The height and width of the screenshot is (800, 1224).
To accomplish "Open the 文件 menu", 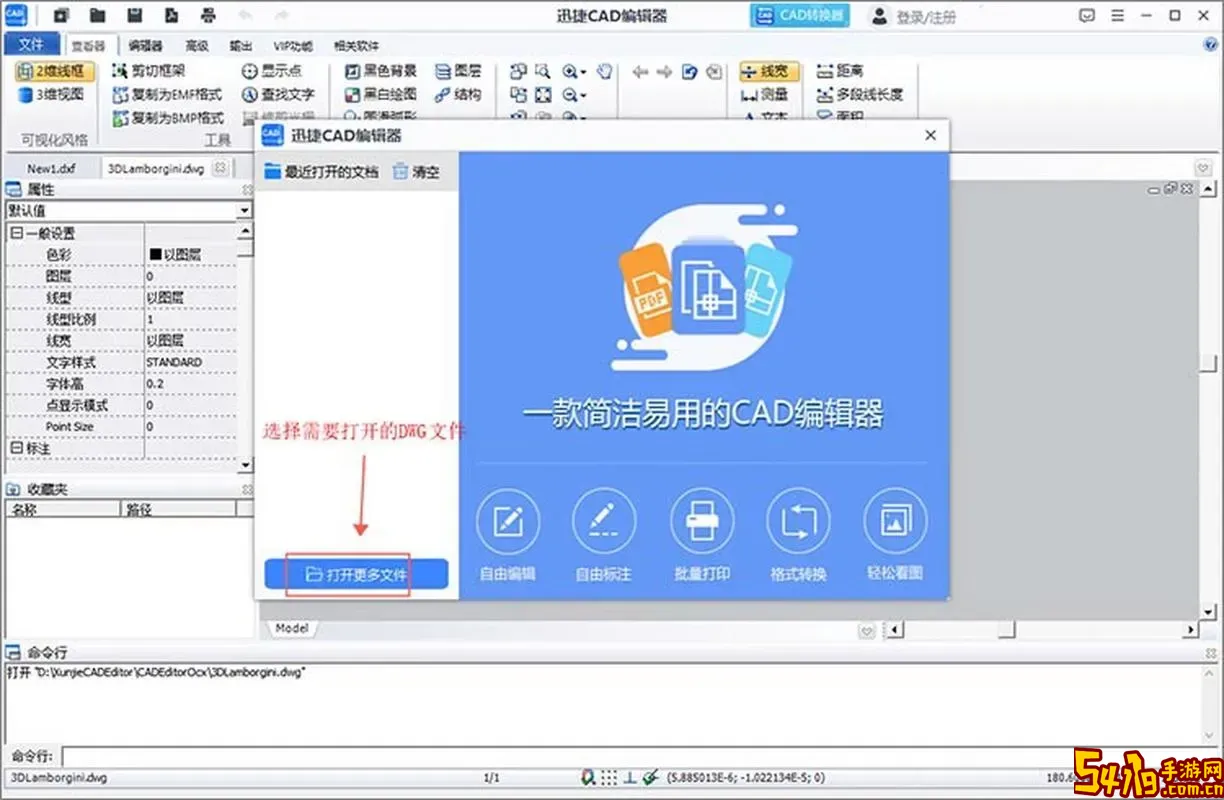I will (x=30, y=44).
